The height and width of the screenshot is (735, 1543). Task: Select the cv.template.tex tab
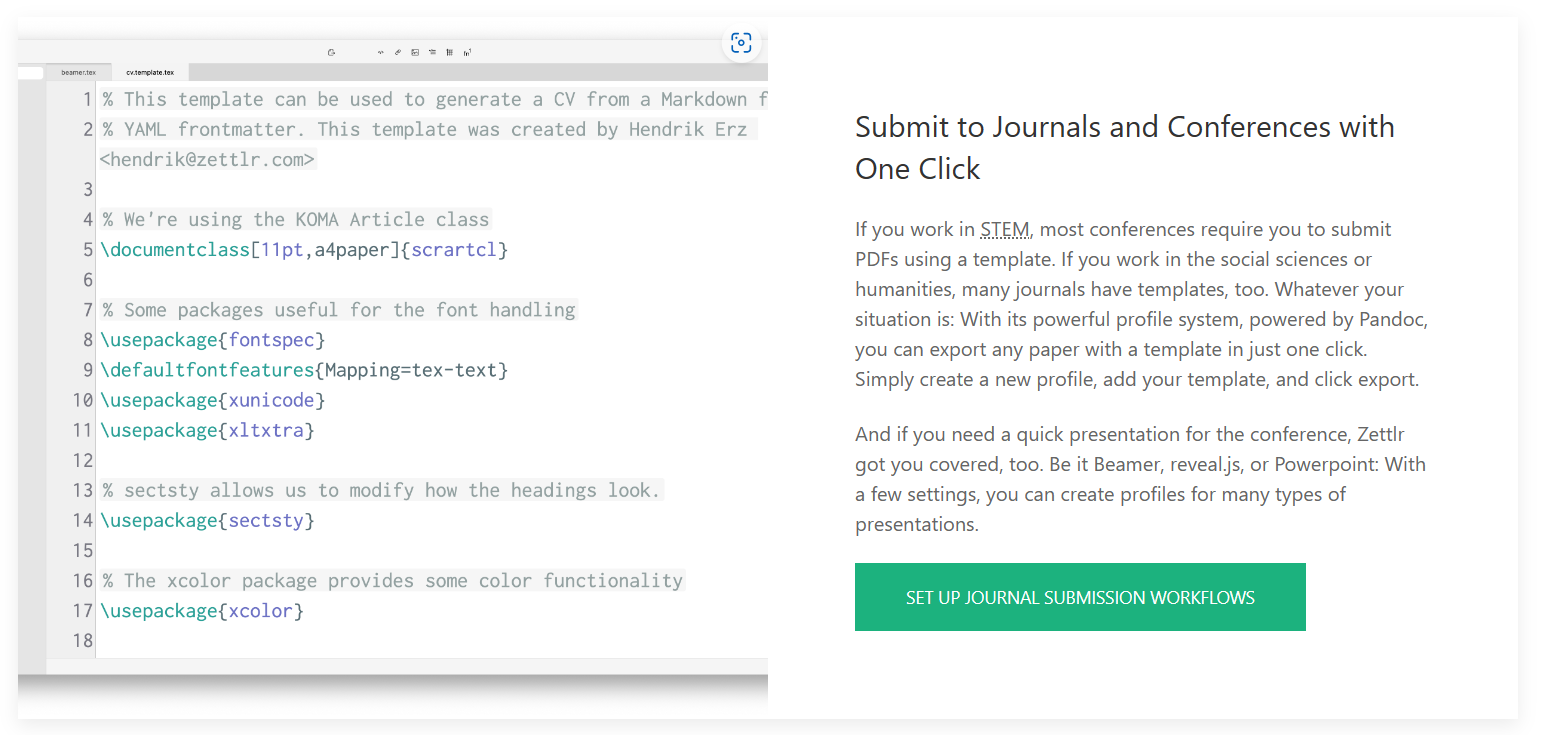coord(149,72)
